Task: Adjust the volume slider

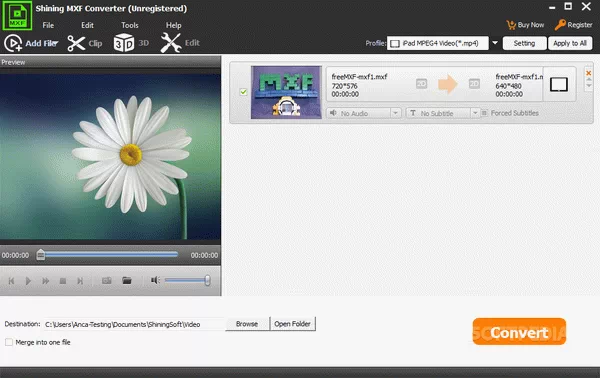Action: click(188, 280)
